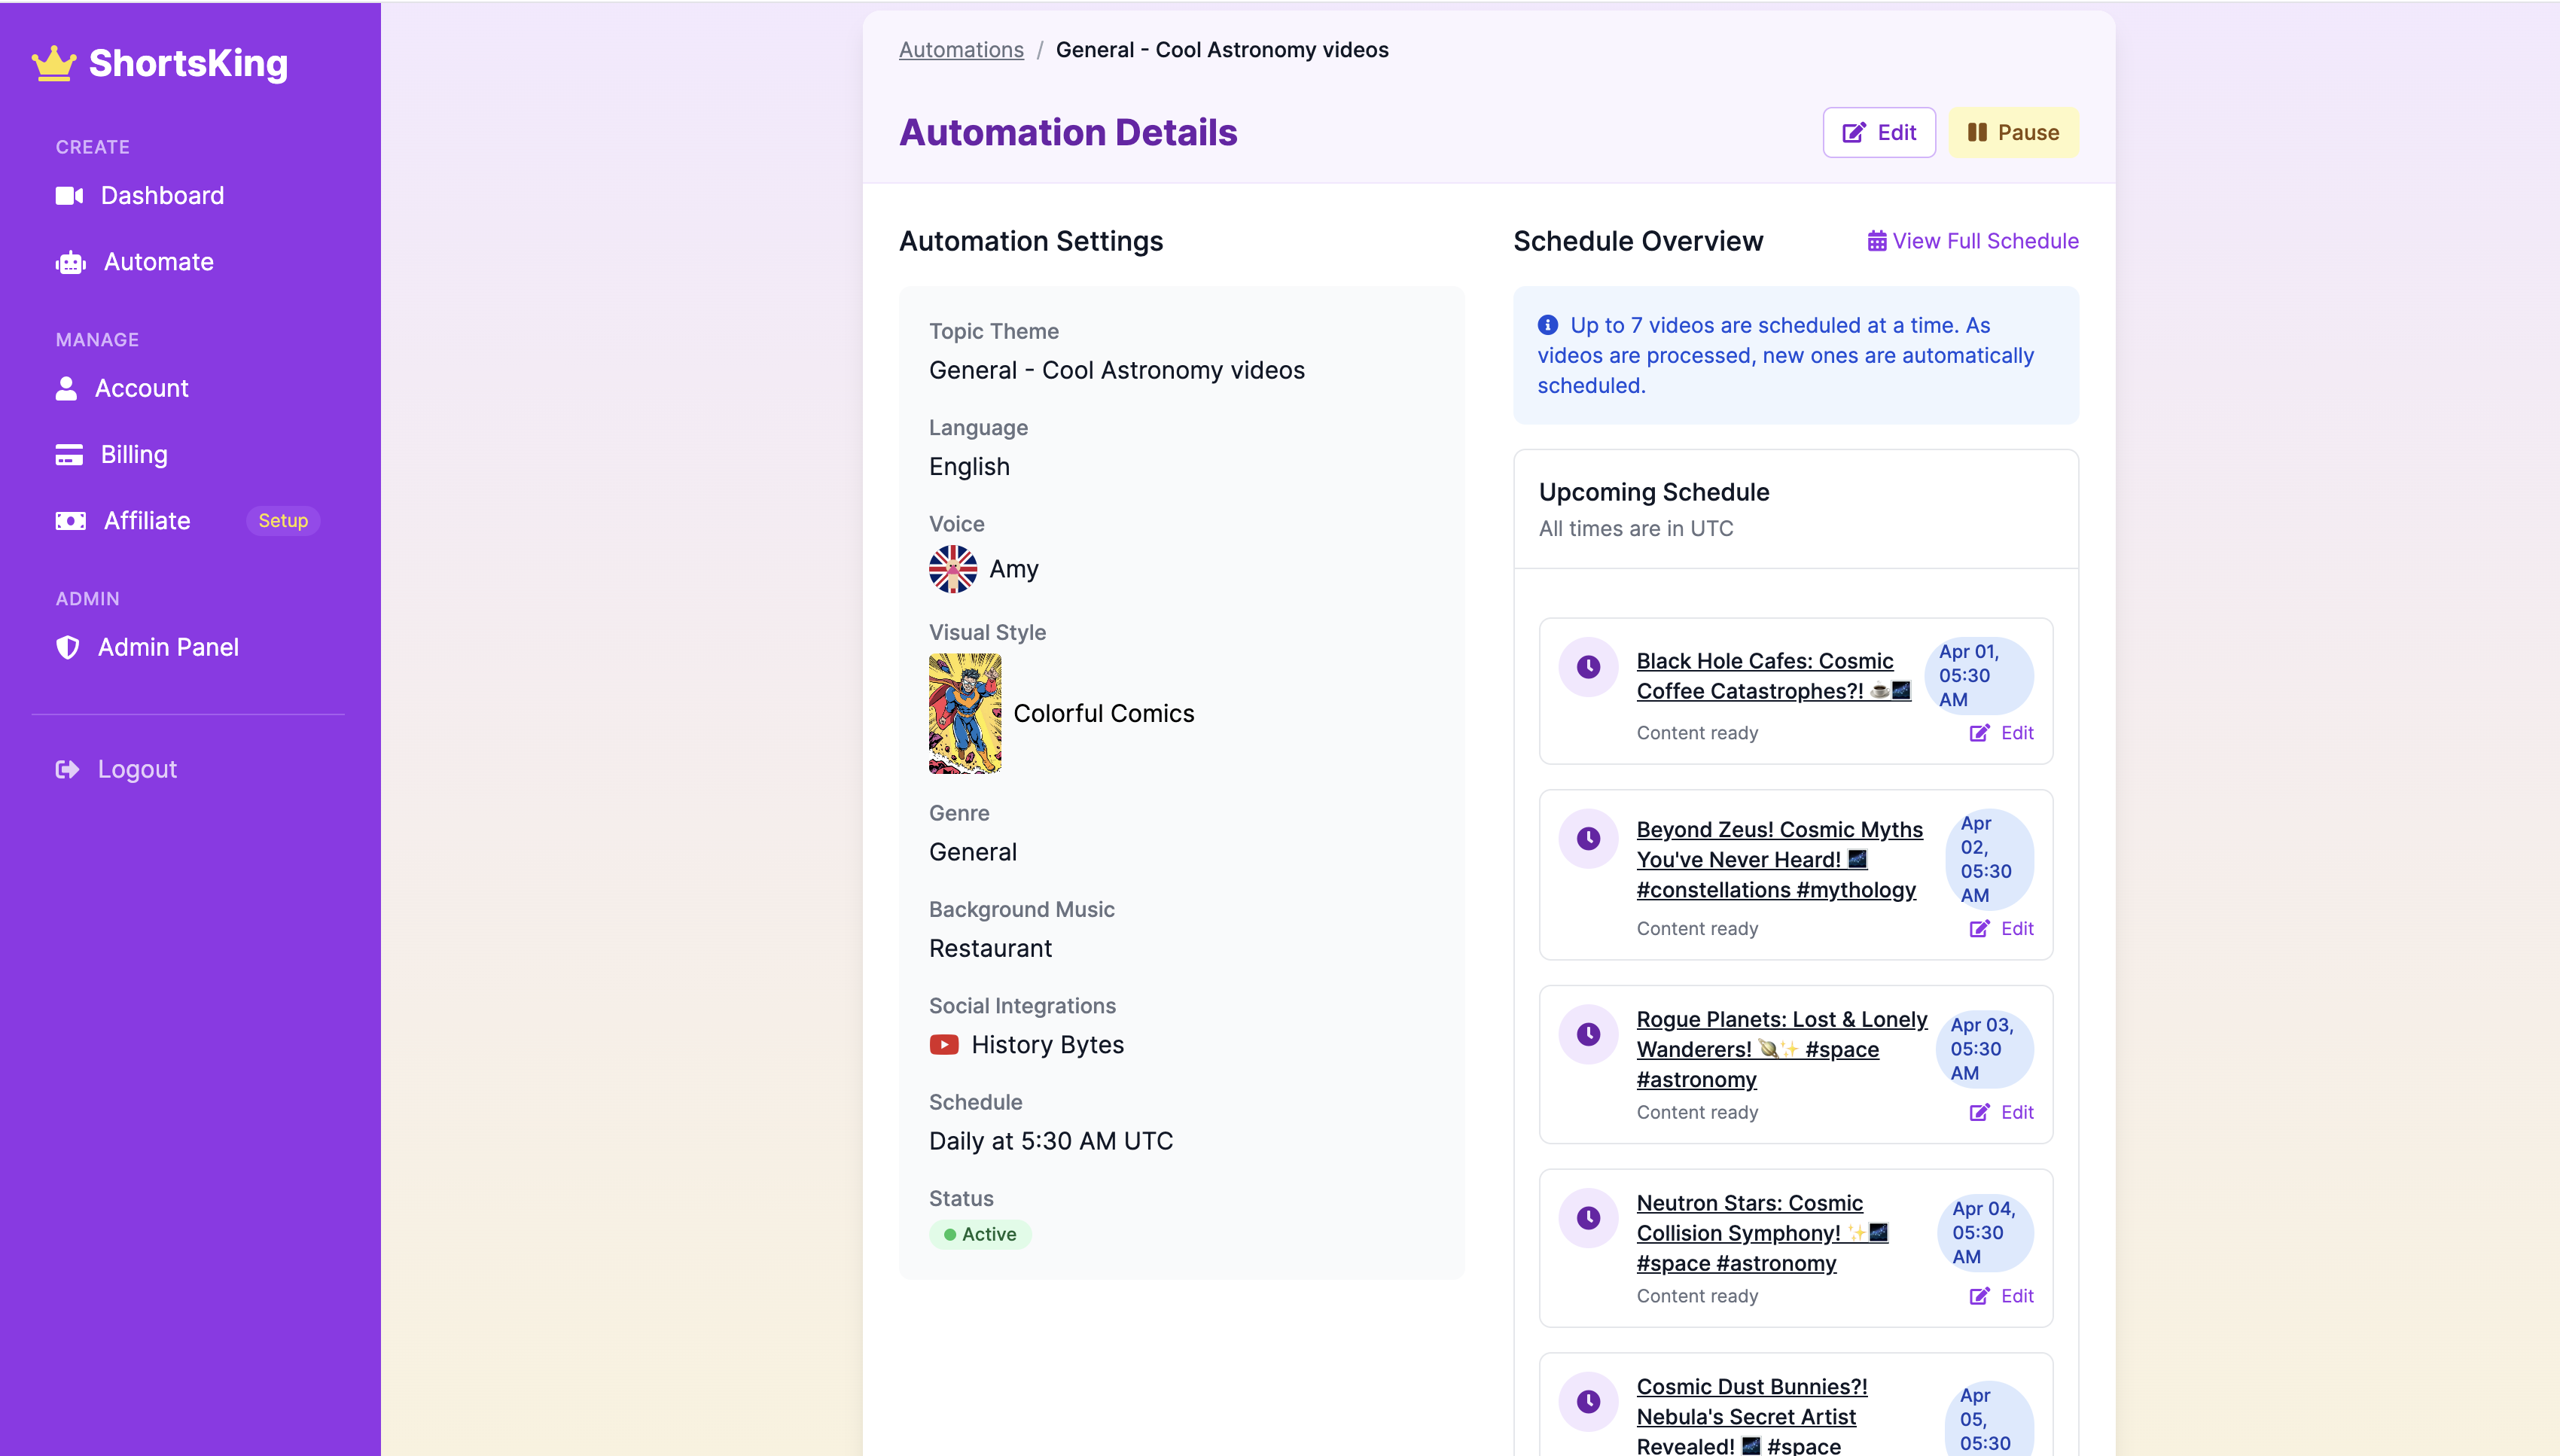Go back via Automations breadcrumb link
This screenshot has width=2560, height=1456.
coord(961,50)
